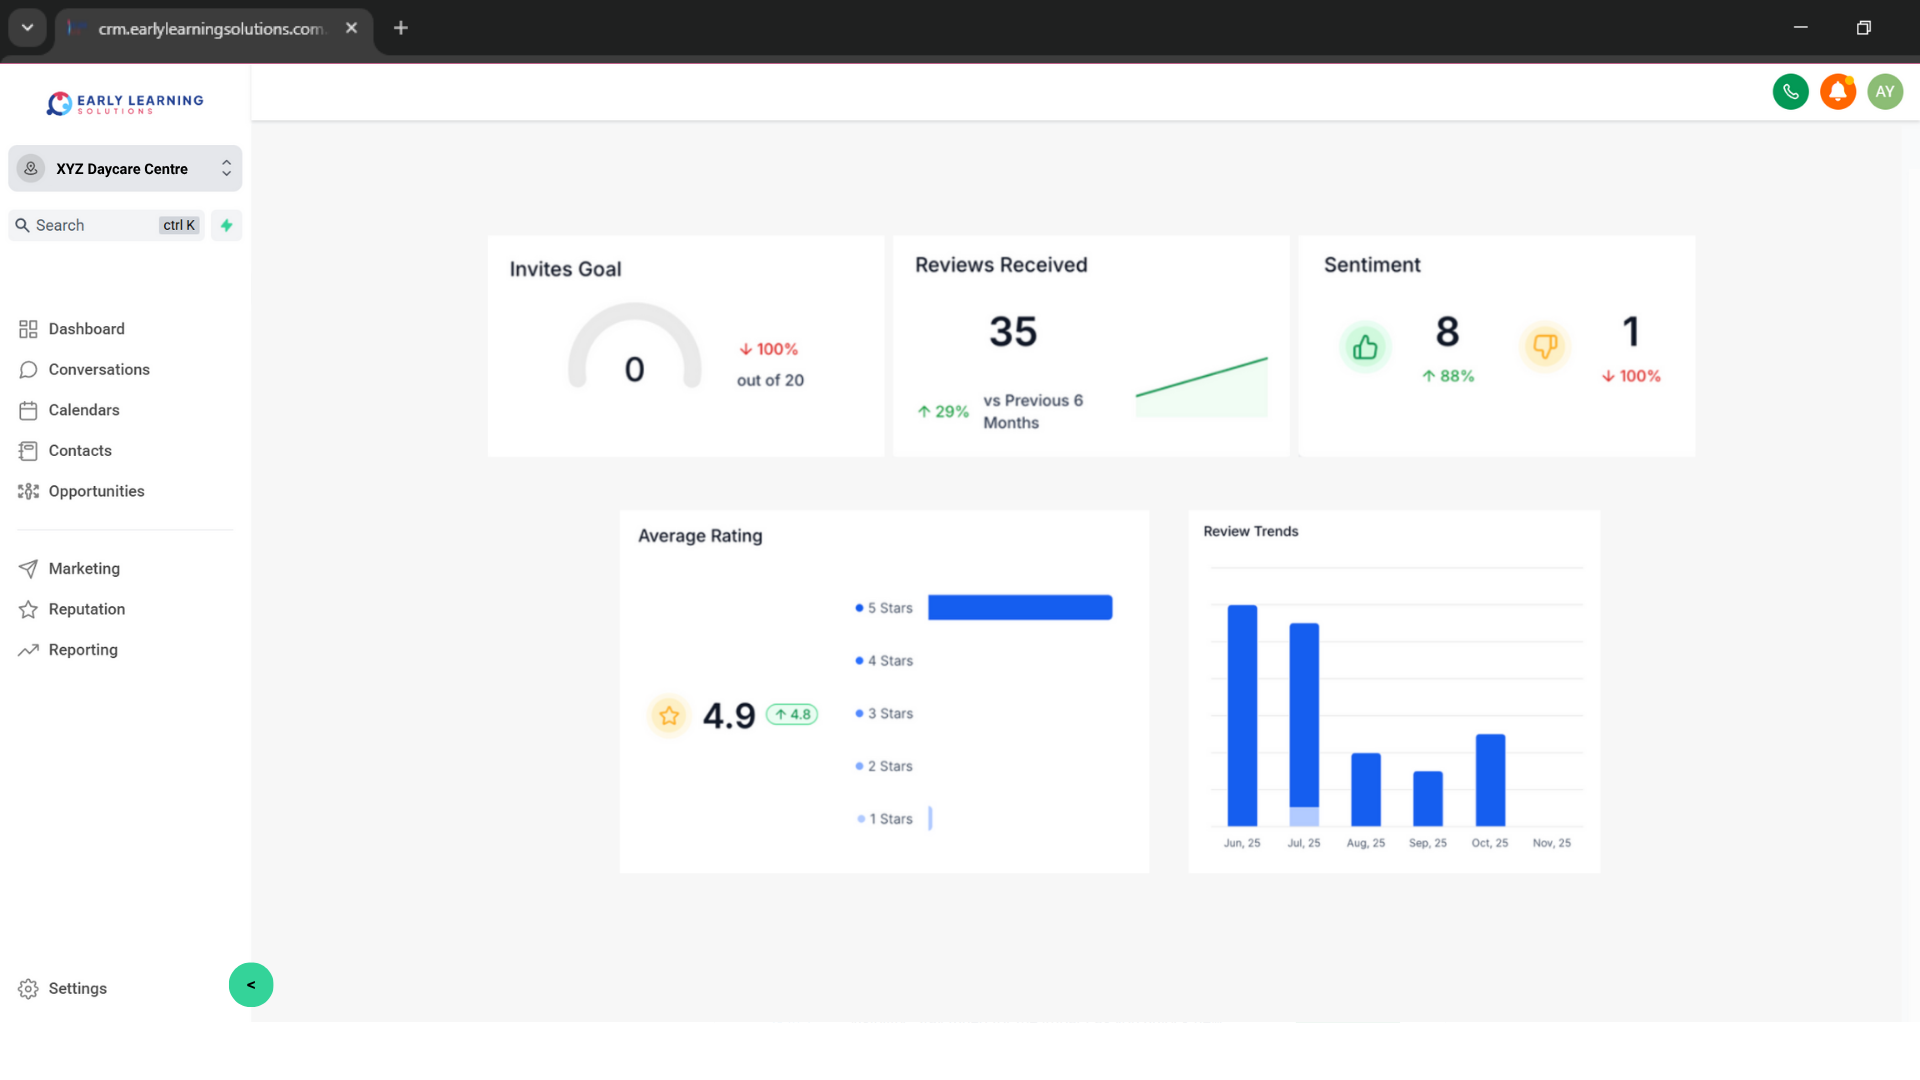Image resolution: width=1920 pixels, height=1080 pixels.
Task: Open the browser tab list dropdown
Action: click(27, 28)
